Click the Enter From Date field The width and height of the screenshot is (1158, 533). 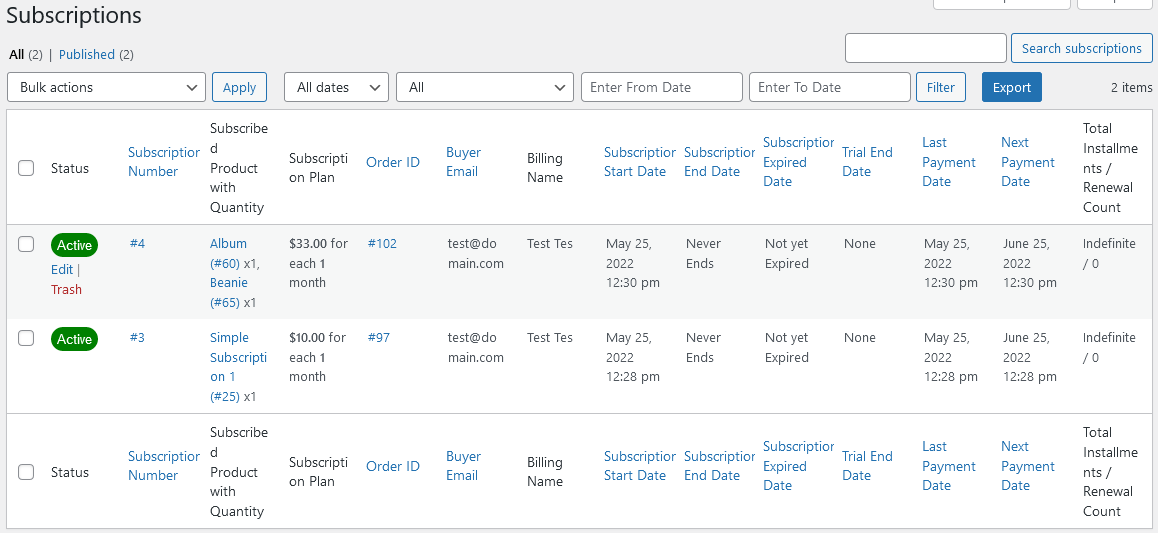661,87
